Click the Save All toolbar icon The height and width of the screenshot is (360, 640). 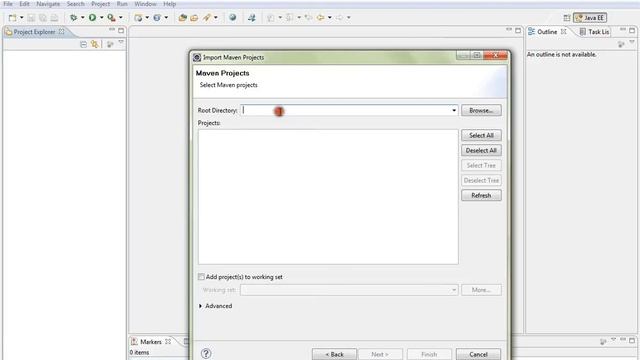[x=43, y=18]
